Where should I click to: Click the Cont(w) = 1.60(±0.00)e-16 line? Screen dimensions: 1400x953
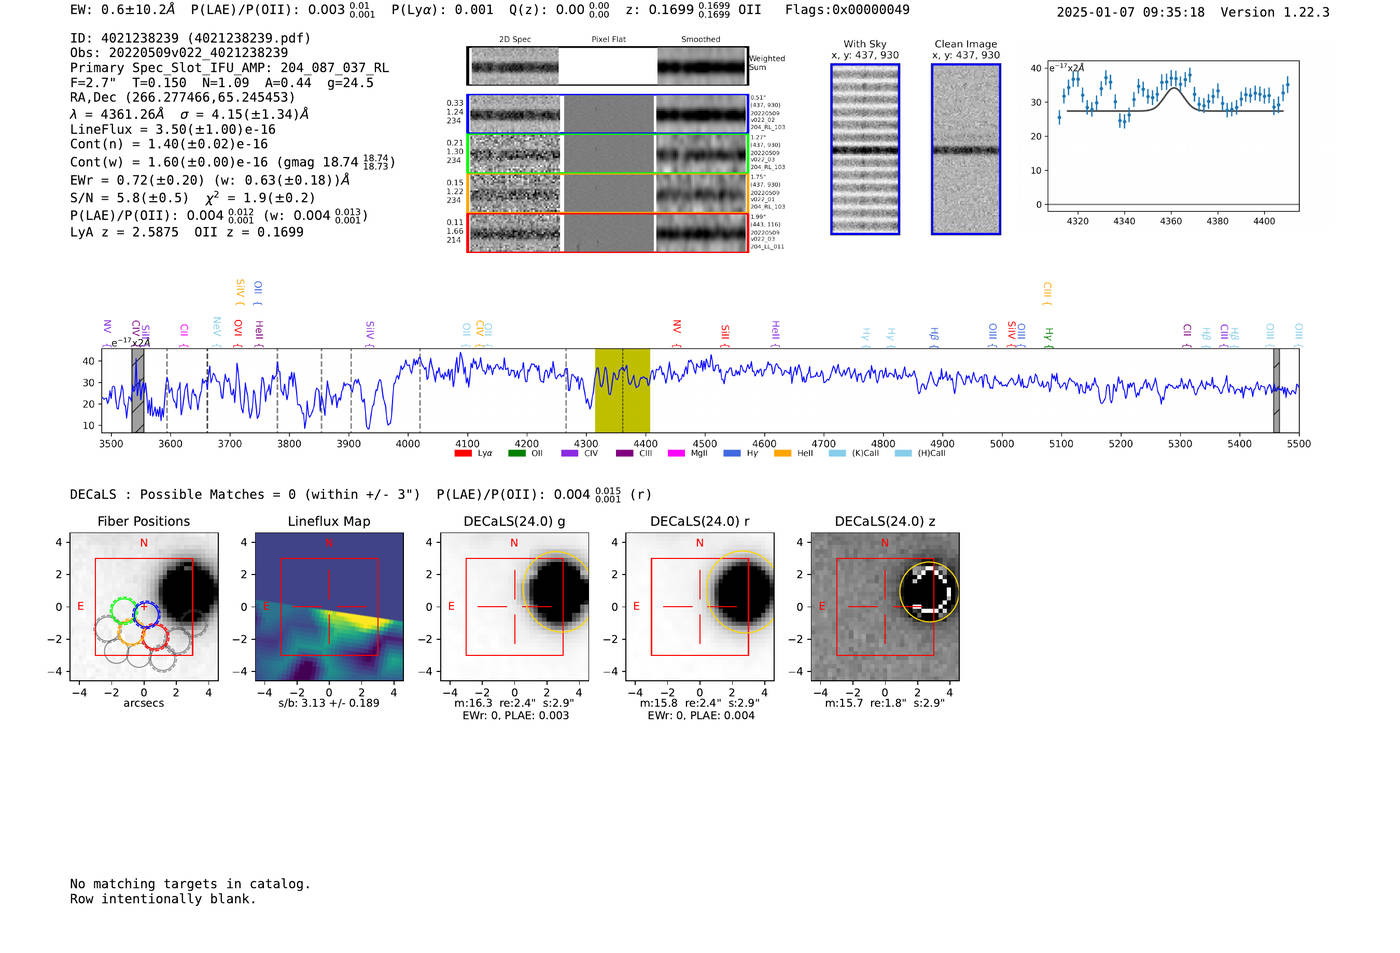tap(232, 161)
